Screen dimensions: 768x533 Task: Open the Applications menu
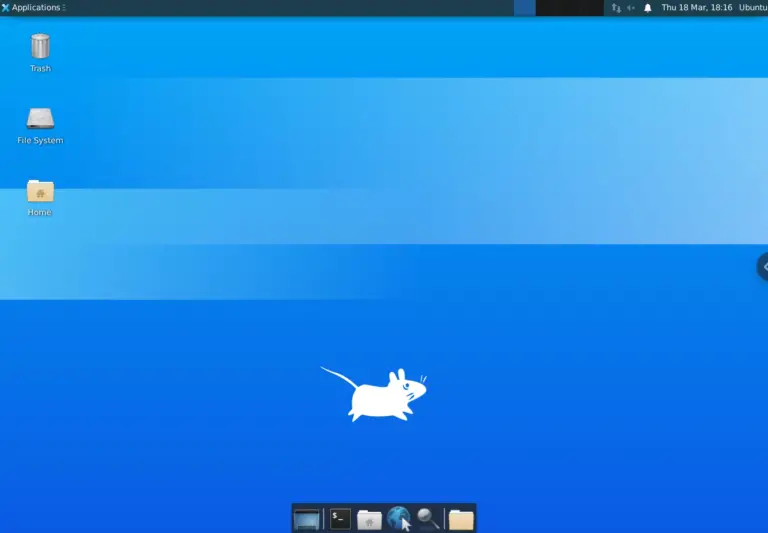click(x=33, y=7)
